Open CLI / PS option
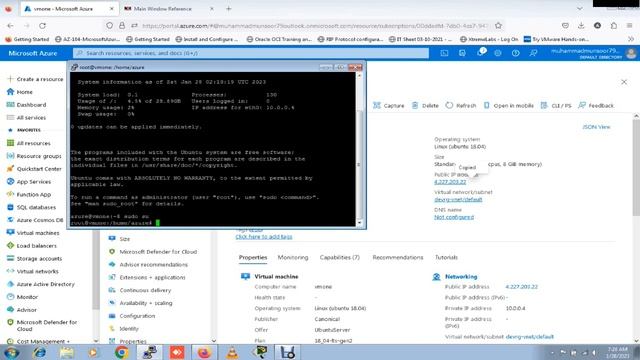The height and width of the screenshot is (360, 640). [556, 105]
